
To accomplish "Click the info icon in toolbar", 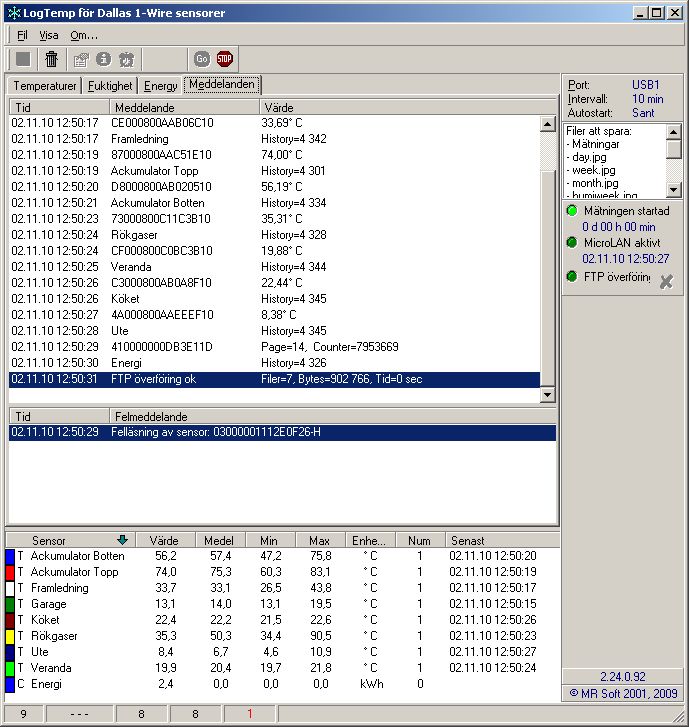I will pyautogui.click(x=104, y=59).
